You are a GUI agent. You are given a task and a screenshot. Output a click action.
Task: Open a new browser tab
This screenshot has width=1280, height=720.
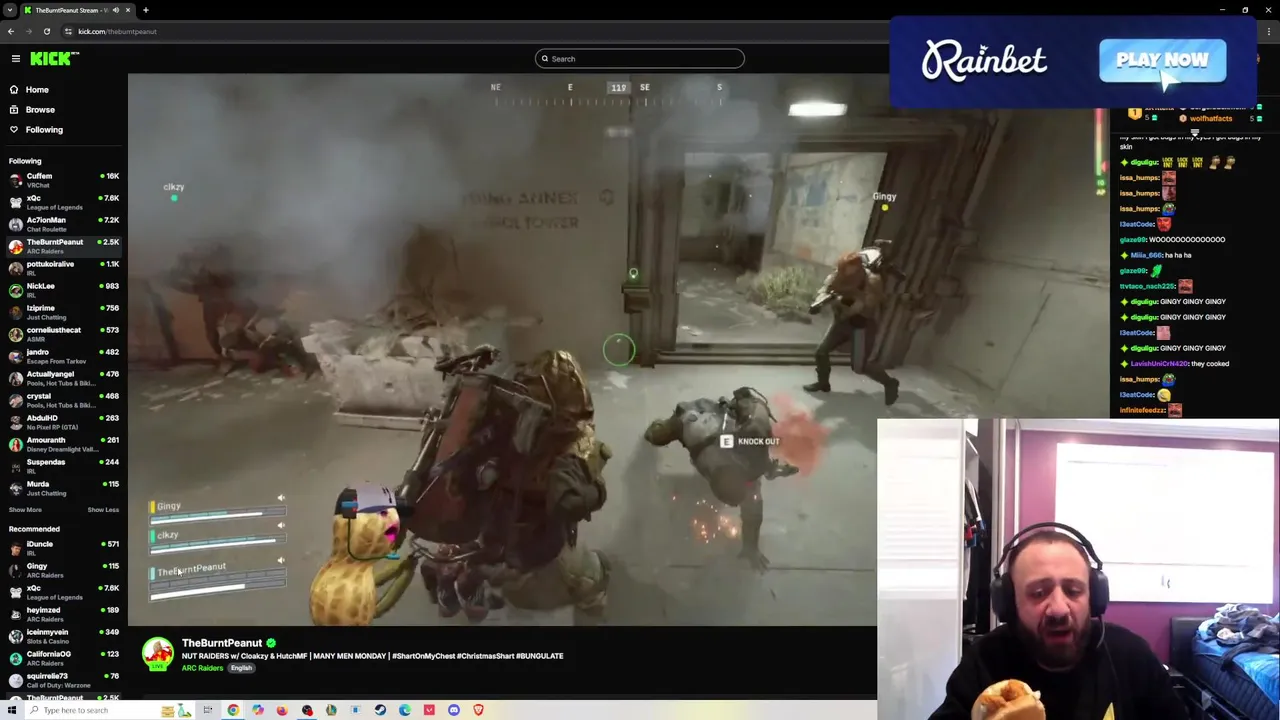[145, 10]
